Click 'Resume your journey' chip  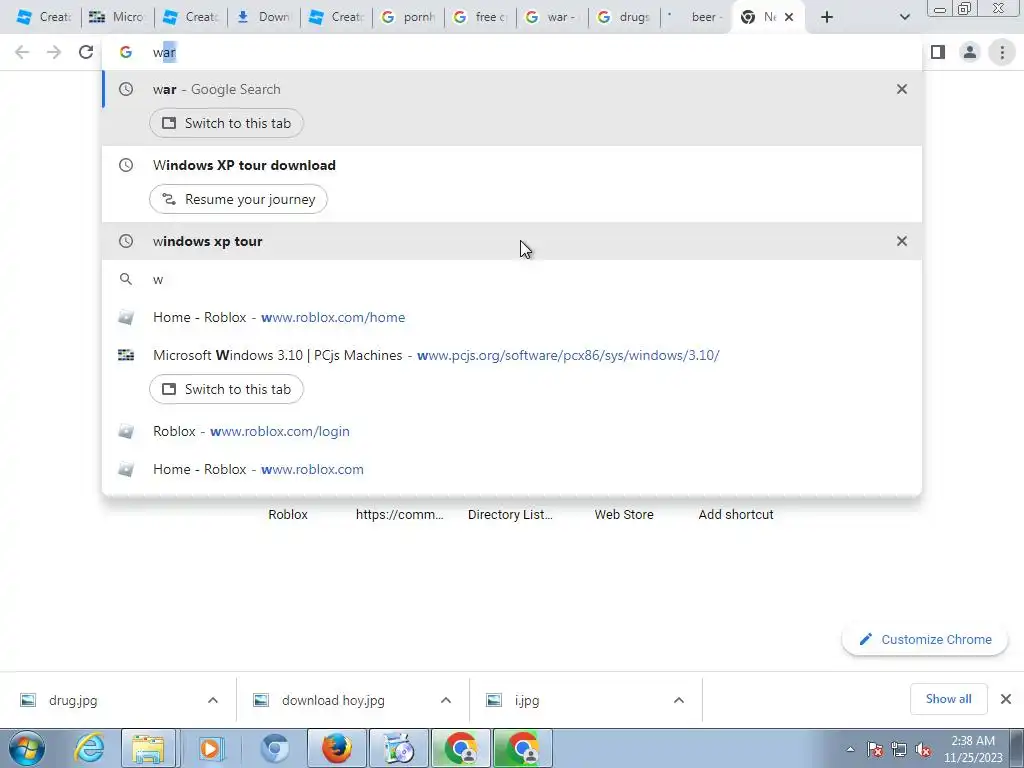(x=238, y=199)
